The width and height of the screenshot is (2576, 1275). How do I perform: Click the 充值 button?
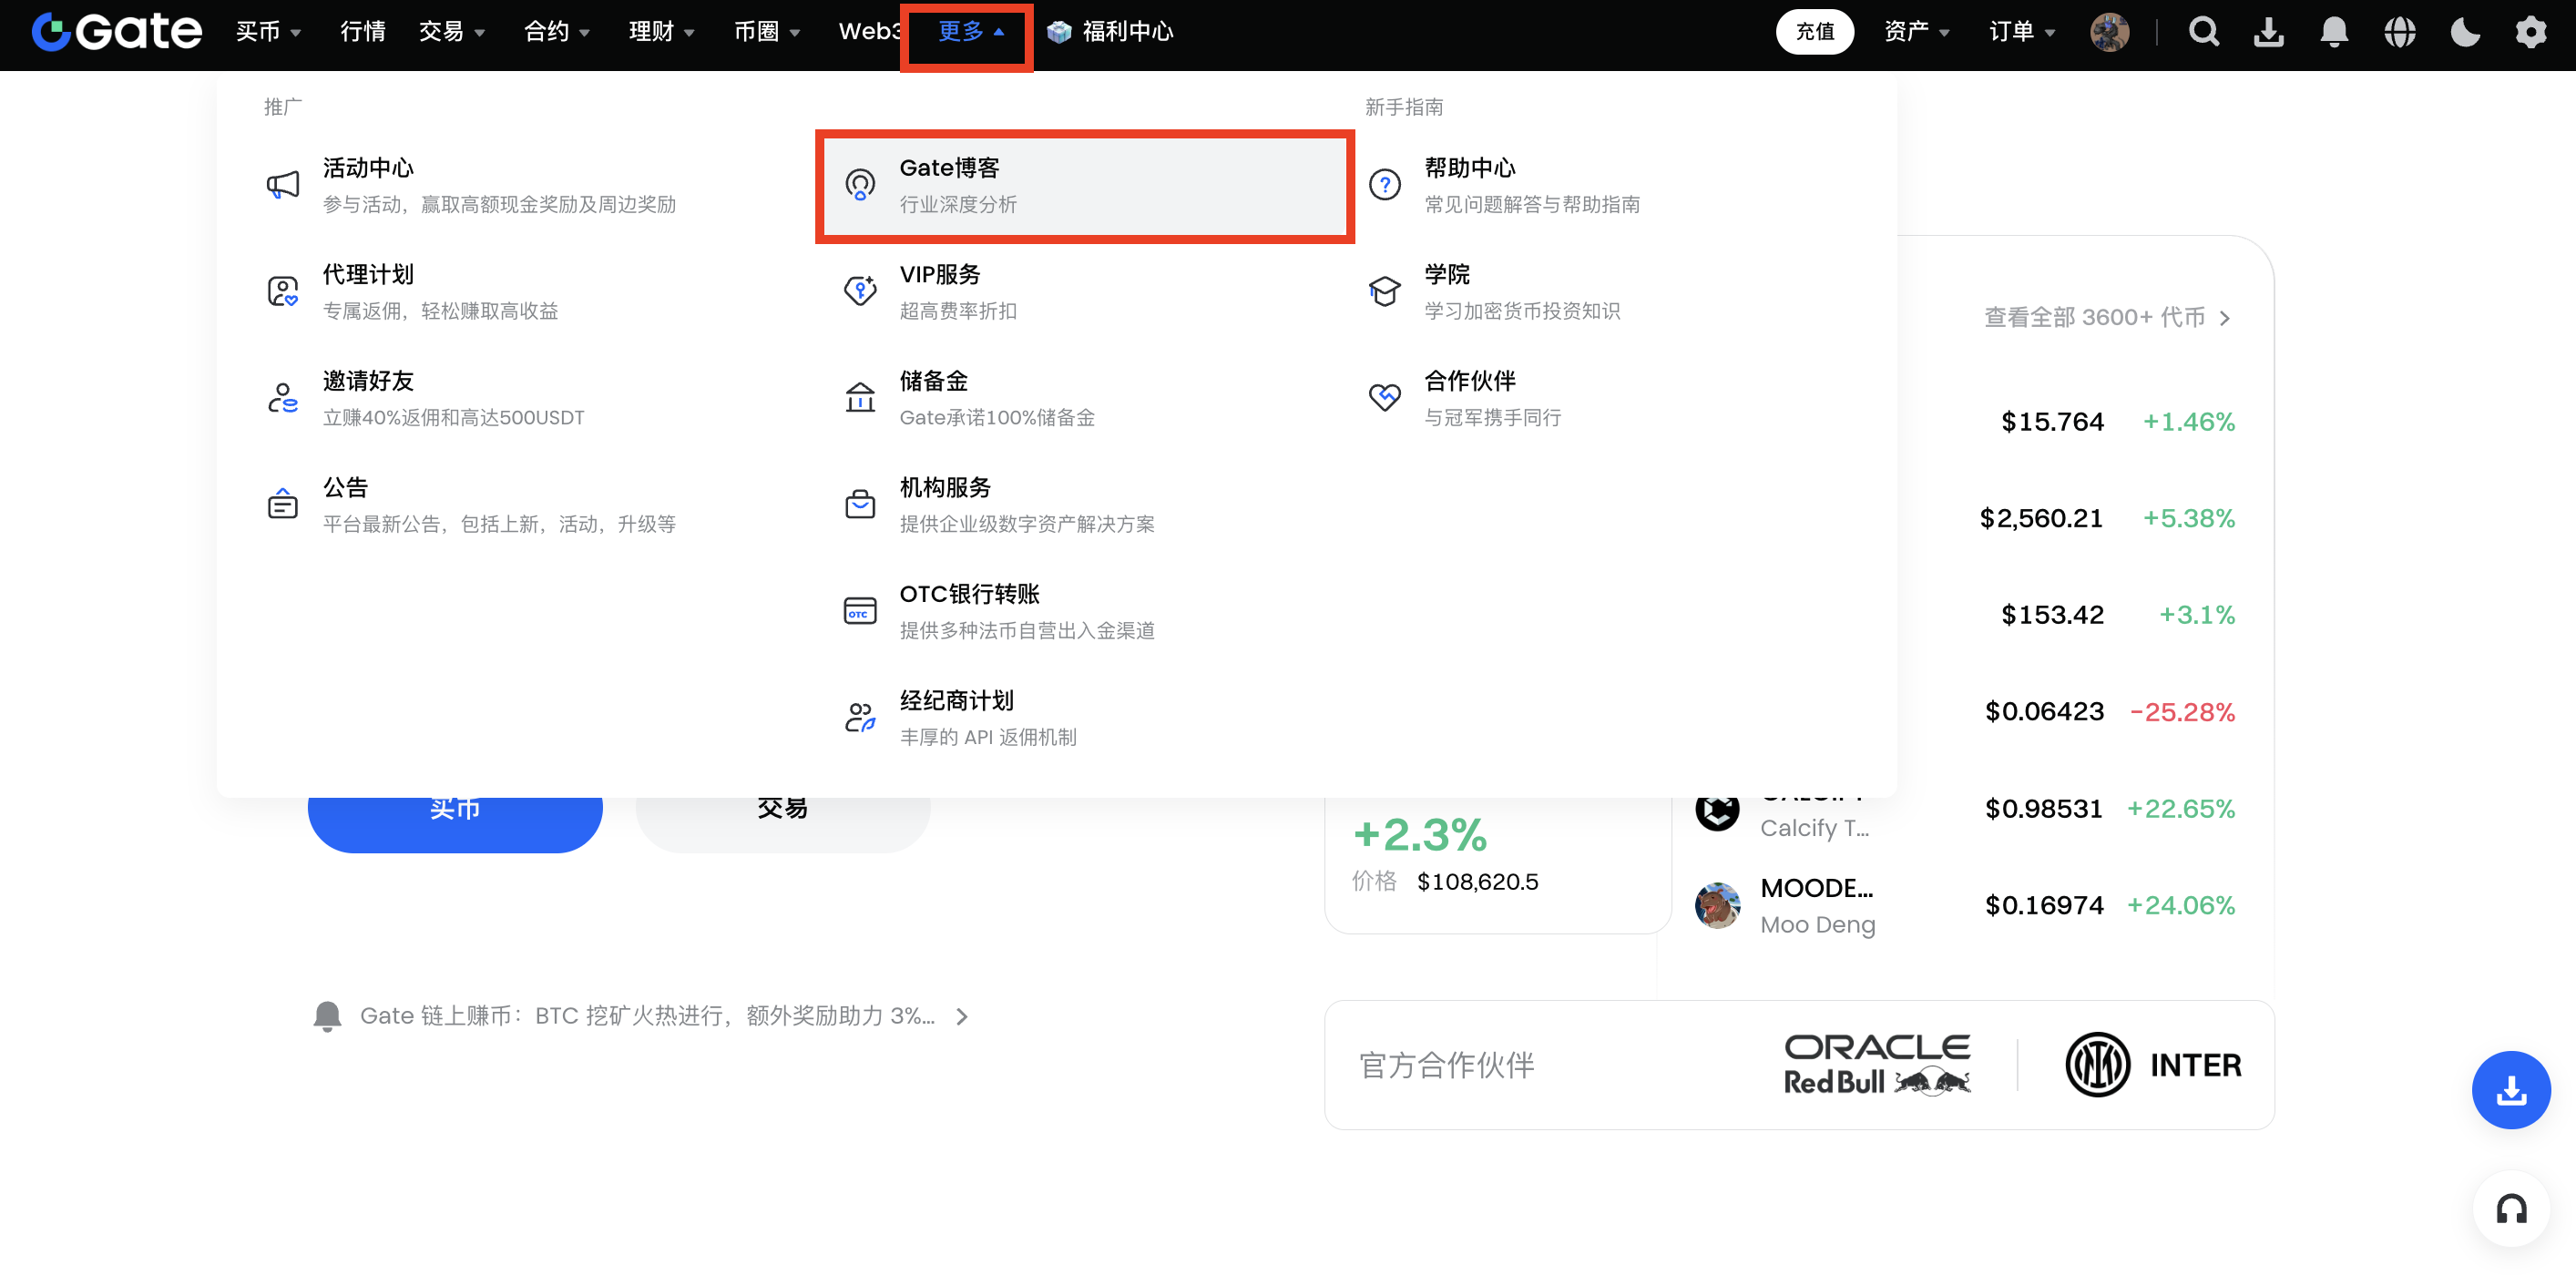click(x=1814, y=32)
